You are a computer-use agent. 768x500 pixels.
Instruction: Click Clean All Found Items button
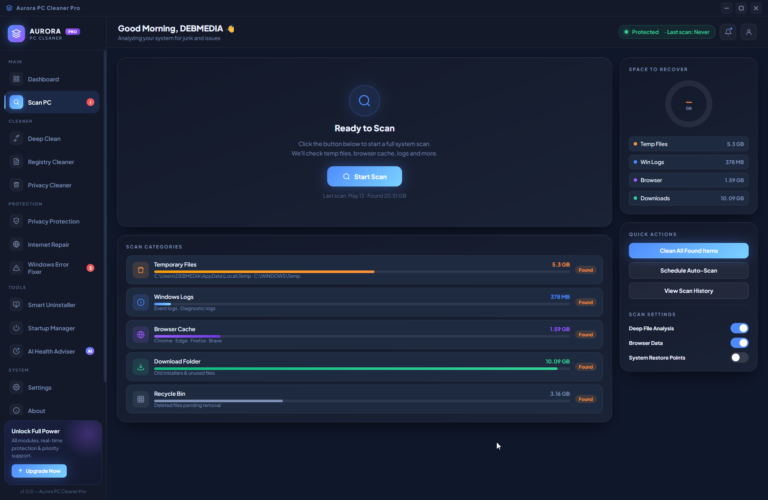pyautogui.click(x=688, y=251)
